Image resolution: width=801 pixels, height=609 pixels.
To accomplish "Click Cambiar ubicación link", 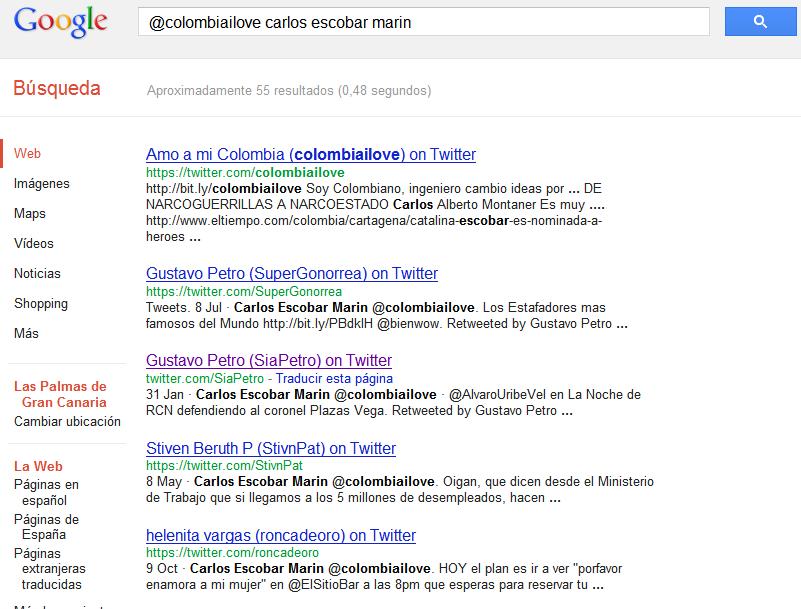I will pos(67,421).
